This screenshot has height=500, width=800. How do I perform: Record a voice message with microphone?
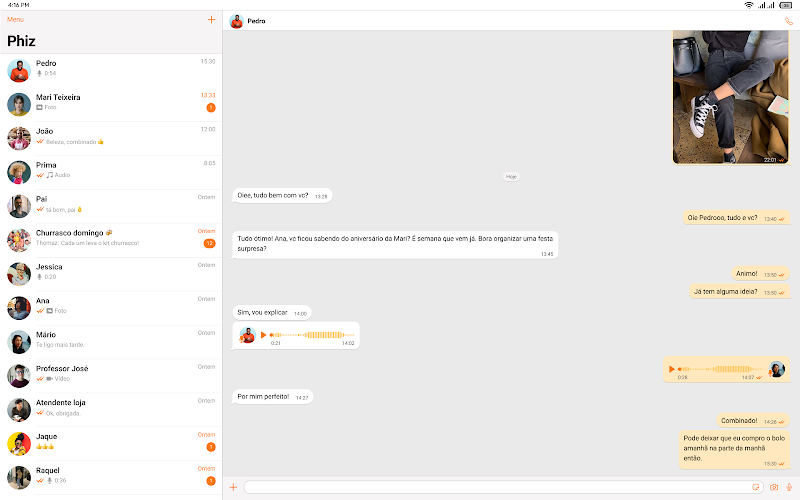789,487
